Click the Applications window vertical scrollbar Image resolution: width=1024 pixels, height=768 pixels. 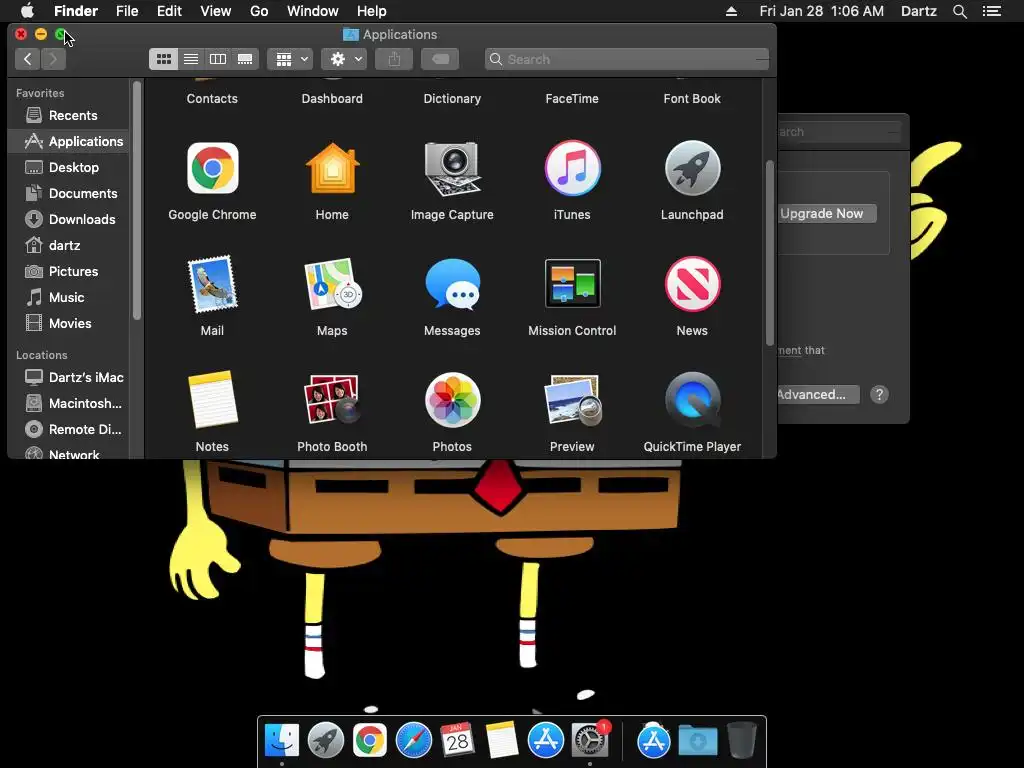[770, 253]
